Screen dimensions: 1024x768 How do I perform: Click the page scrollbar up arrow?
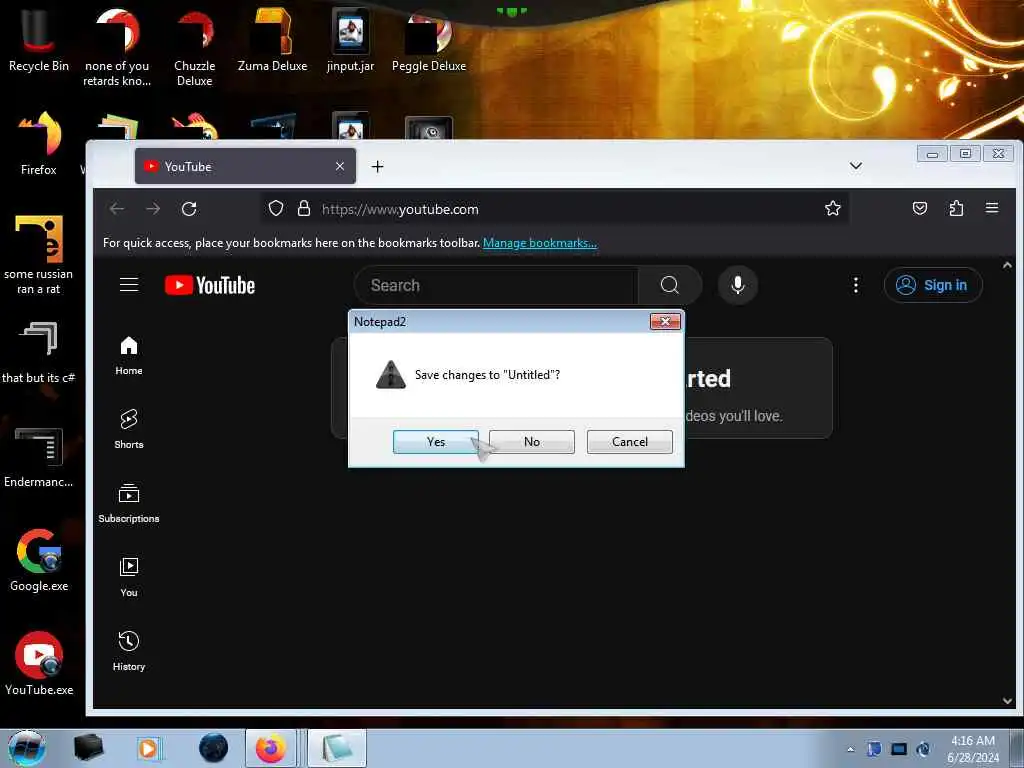point(1007,265)
